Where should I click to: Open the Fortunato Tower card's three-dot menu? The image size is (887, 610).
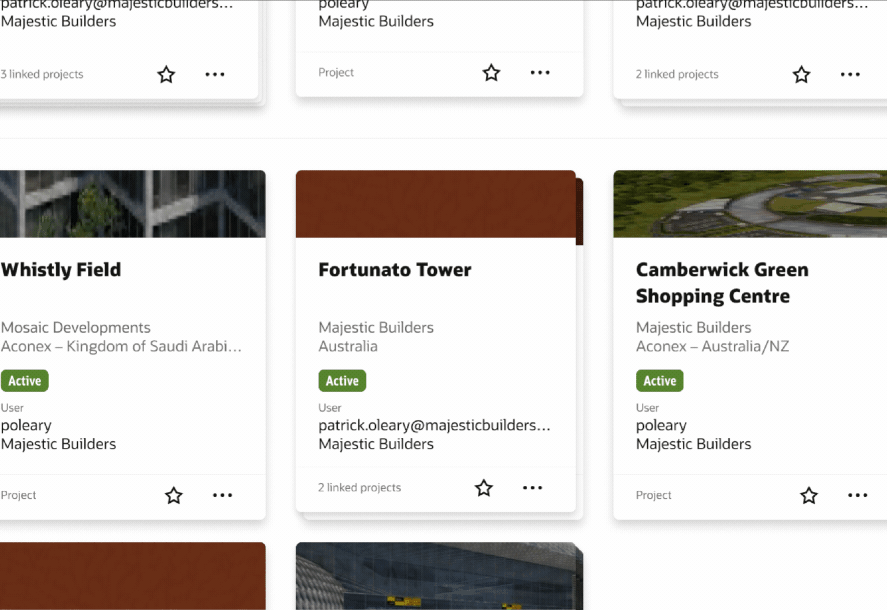(532, 488)
